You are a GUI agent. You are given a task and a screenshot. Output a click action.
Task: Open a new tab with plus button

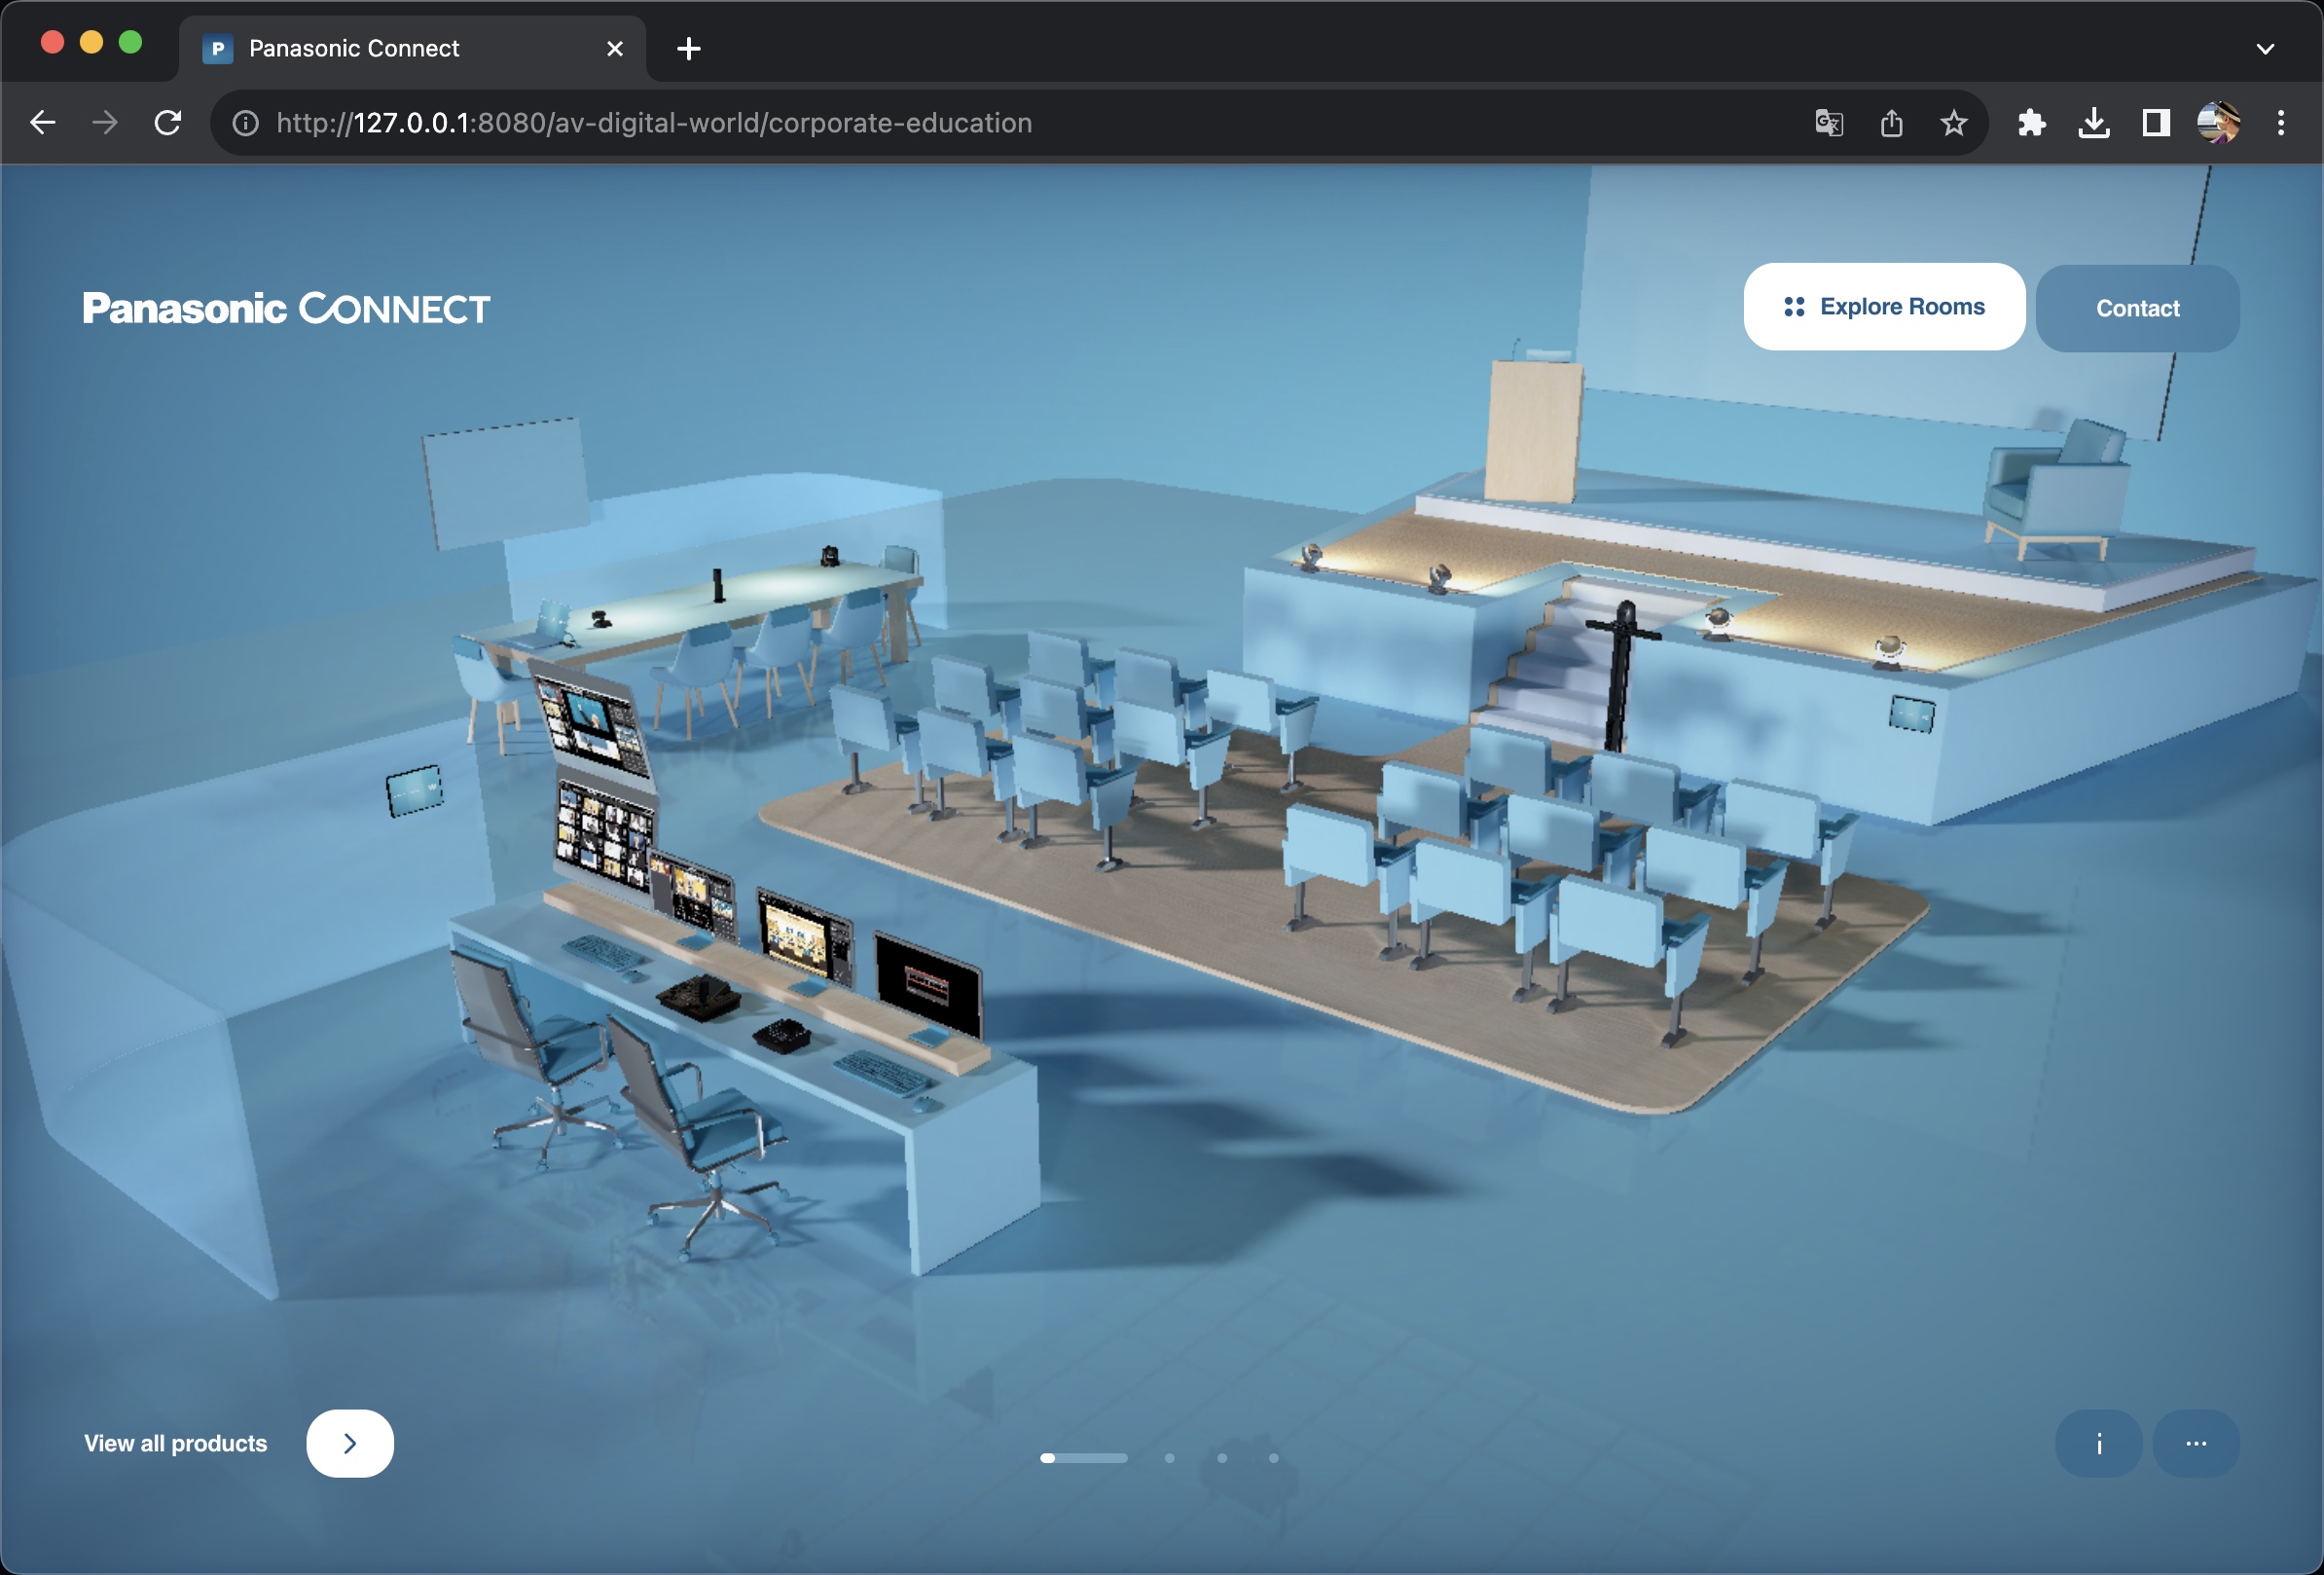tap(688, 48)
